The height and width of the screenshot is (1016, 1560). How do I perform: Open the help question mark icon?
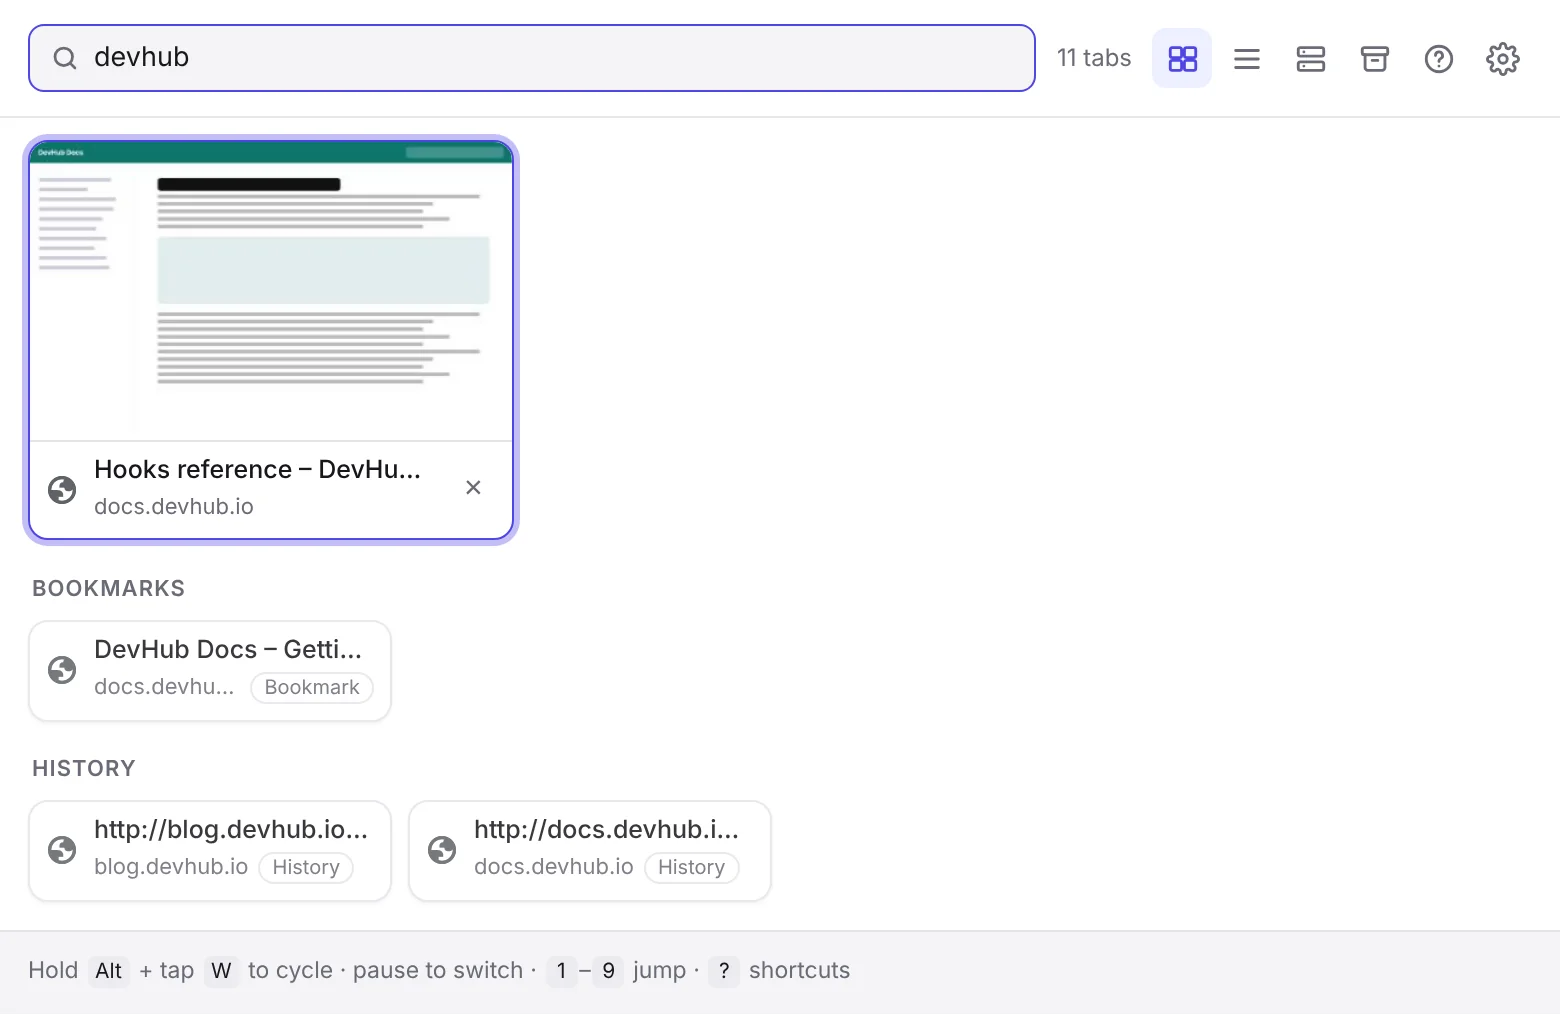coord(1438,59)
